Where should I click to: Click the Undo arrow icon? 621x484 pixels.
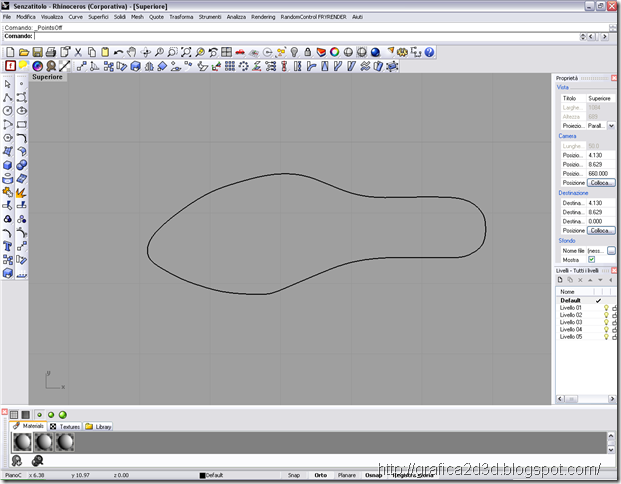tap(118, 52)
